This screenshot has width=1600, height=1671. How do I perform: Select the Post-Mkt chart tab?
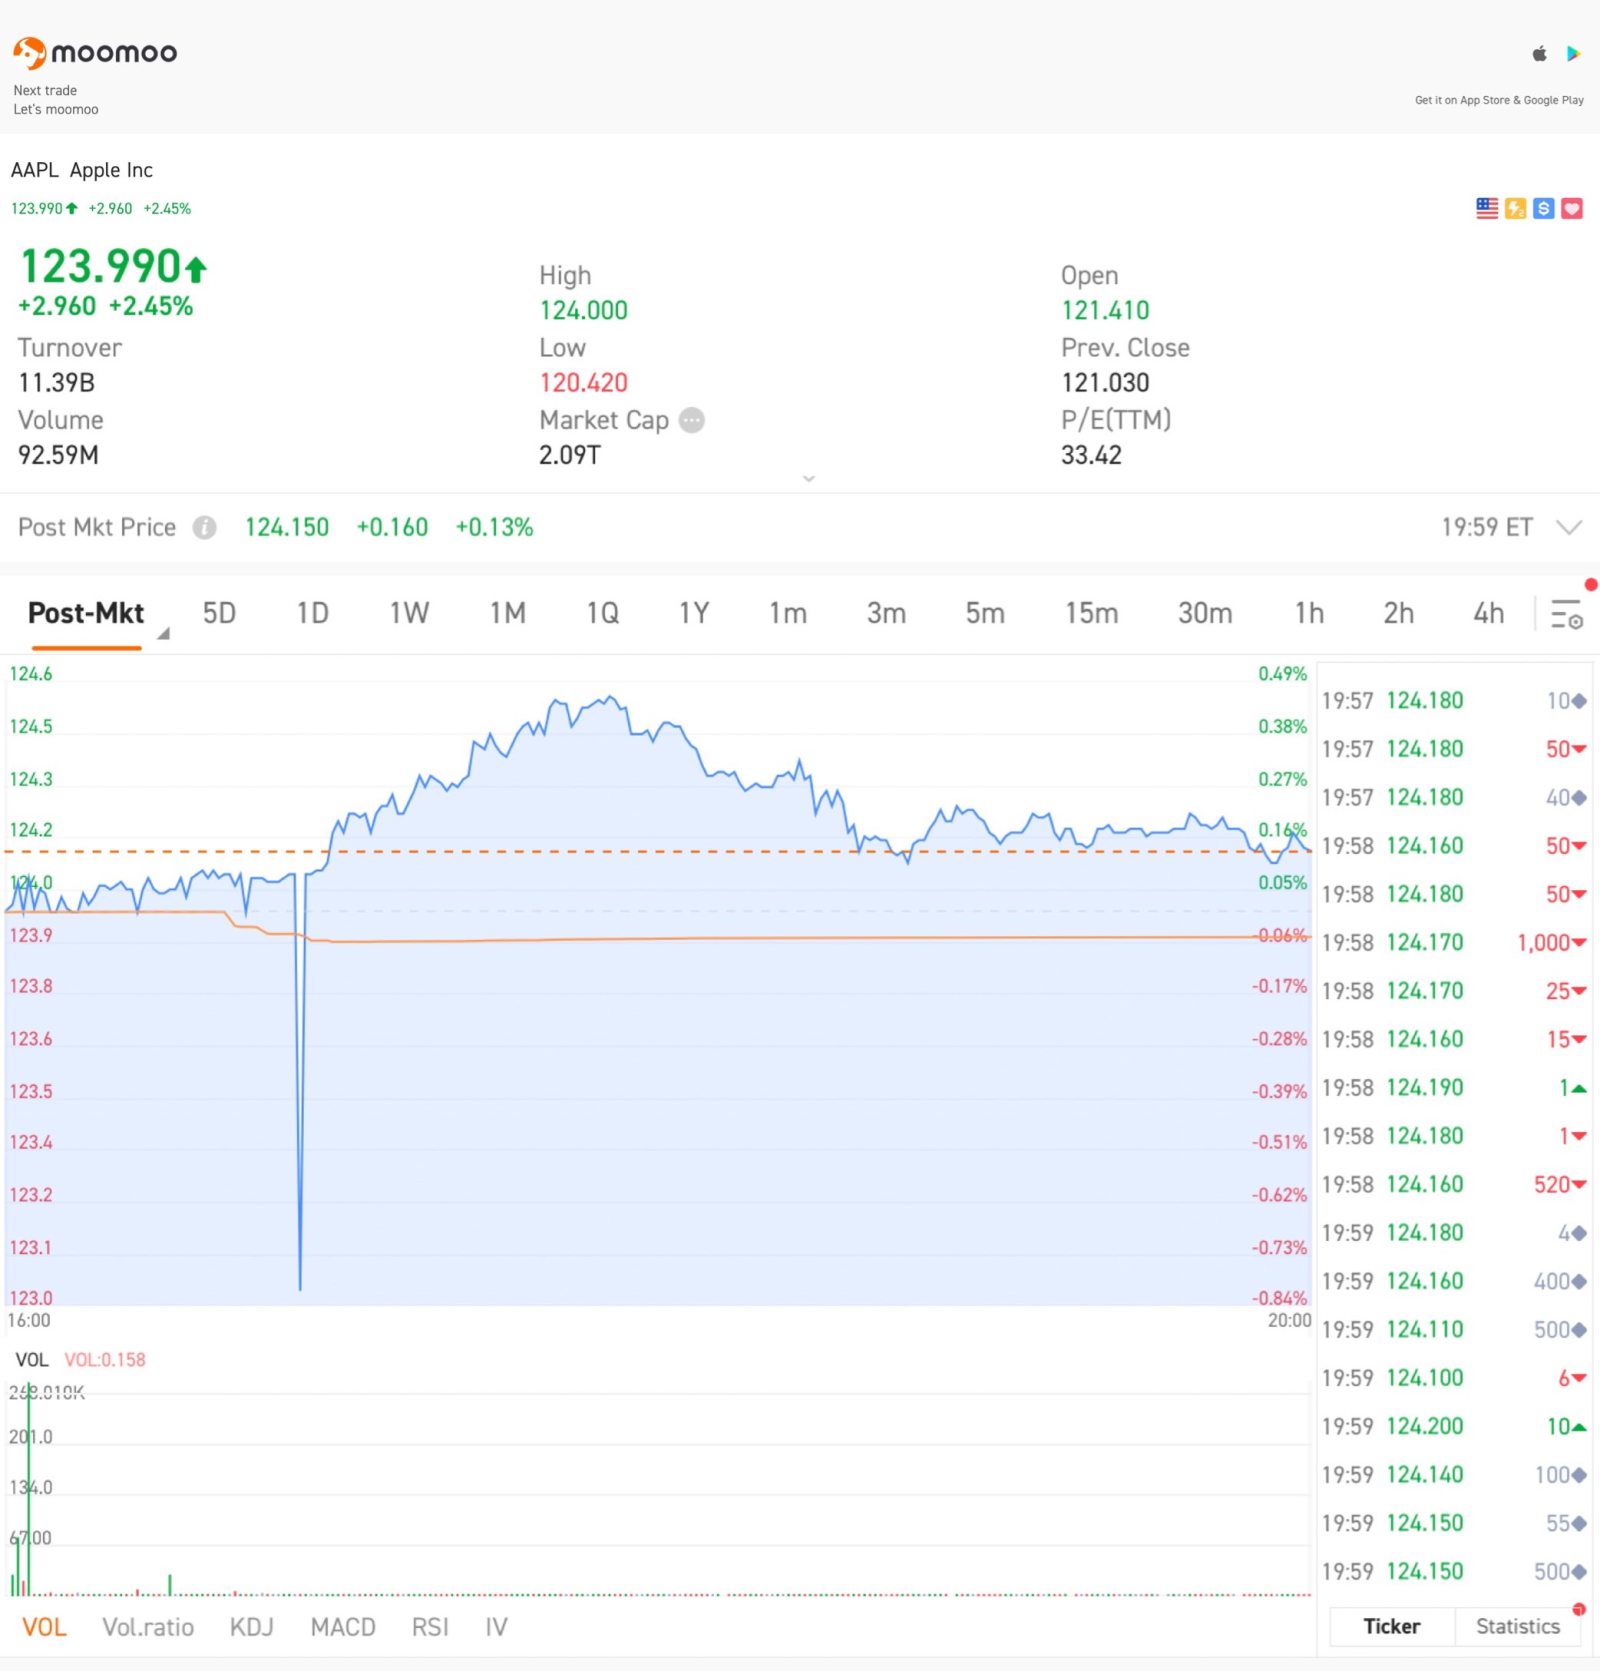click(86, 613)
